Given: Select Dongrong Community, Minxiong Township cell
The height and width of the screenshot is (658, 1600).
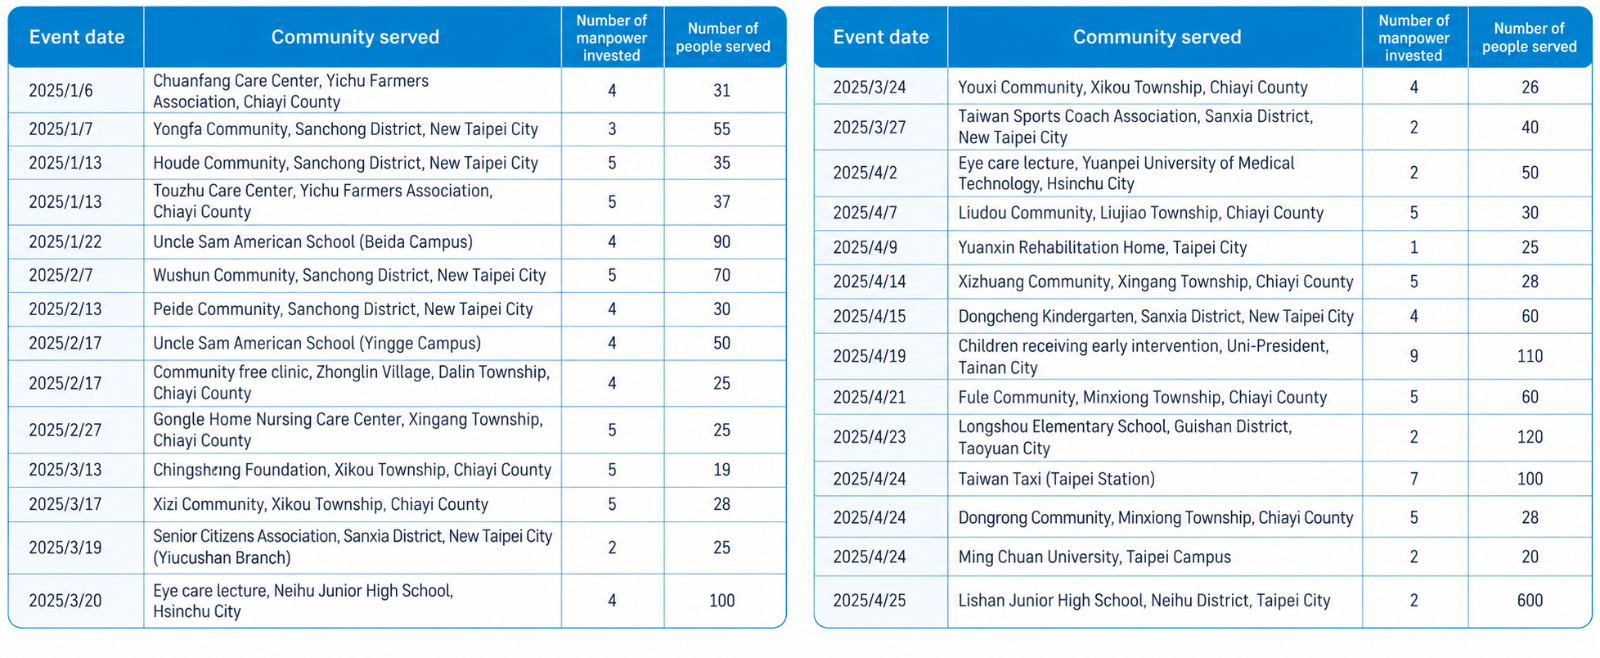Looking at the screenshot, I should [x=1156, y=518].
